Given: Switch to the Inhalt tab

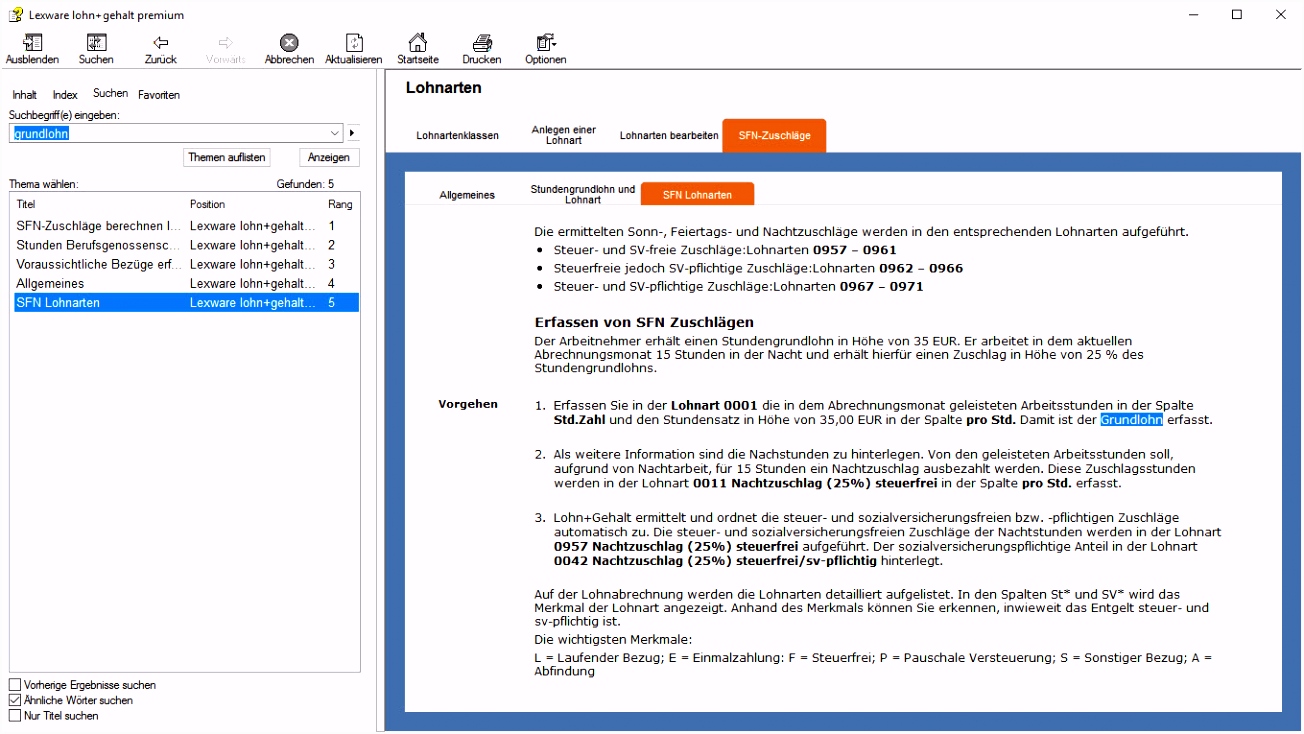Looking at the screenshot, I should point(24,95).
